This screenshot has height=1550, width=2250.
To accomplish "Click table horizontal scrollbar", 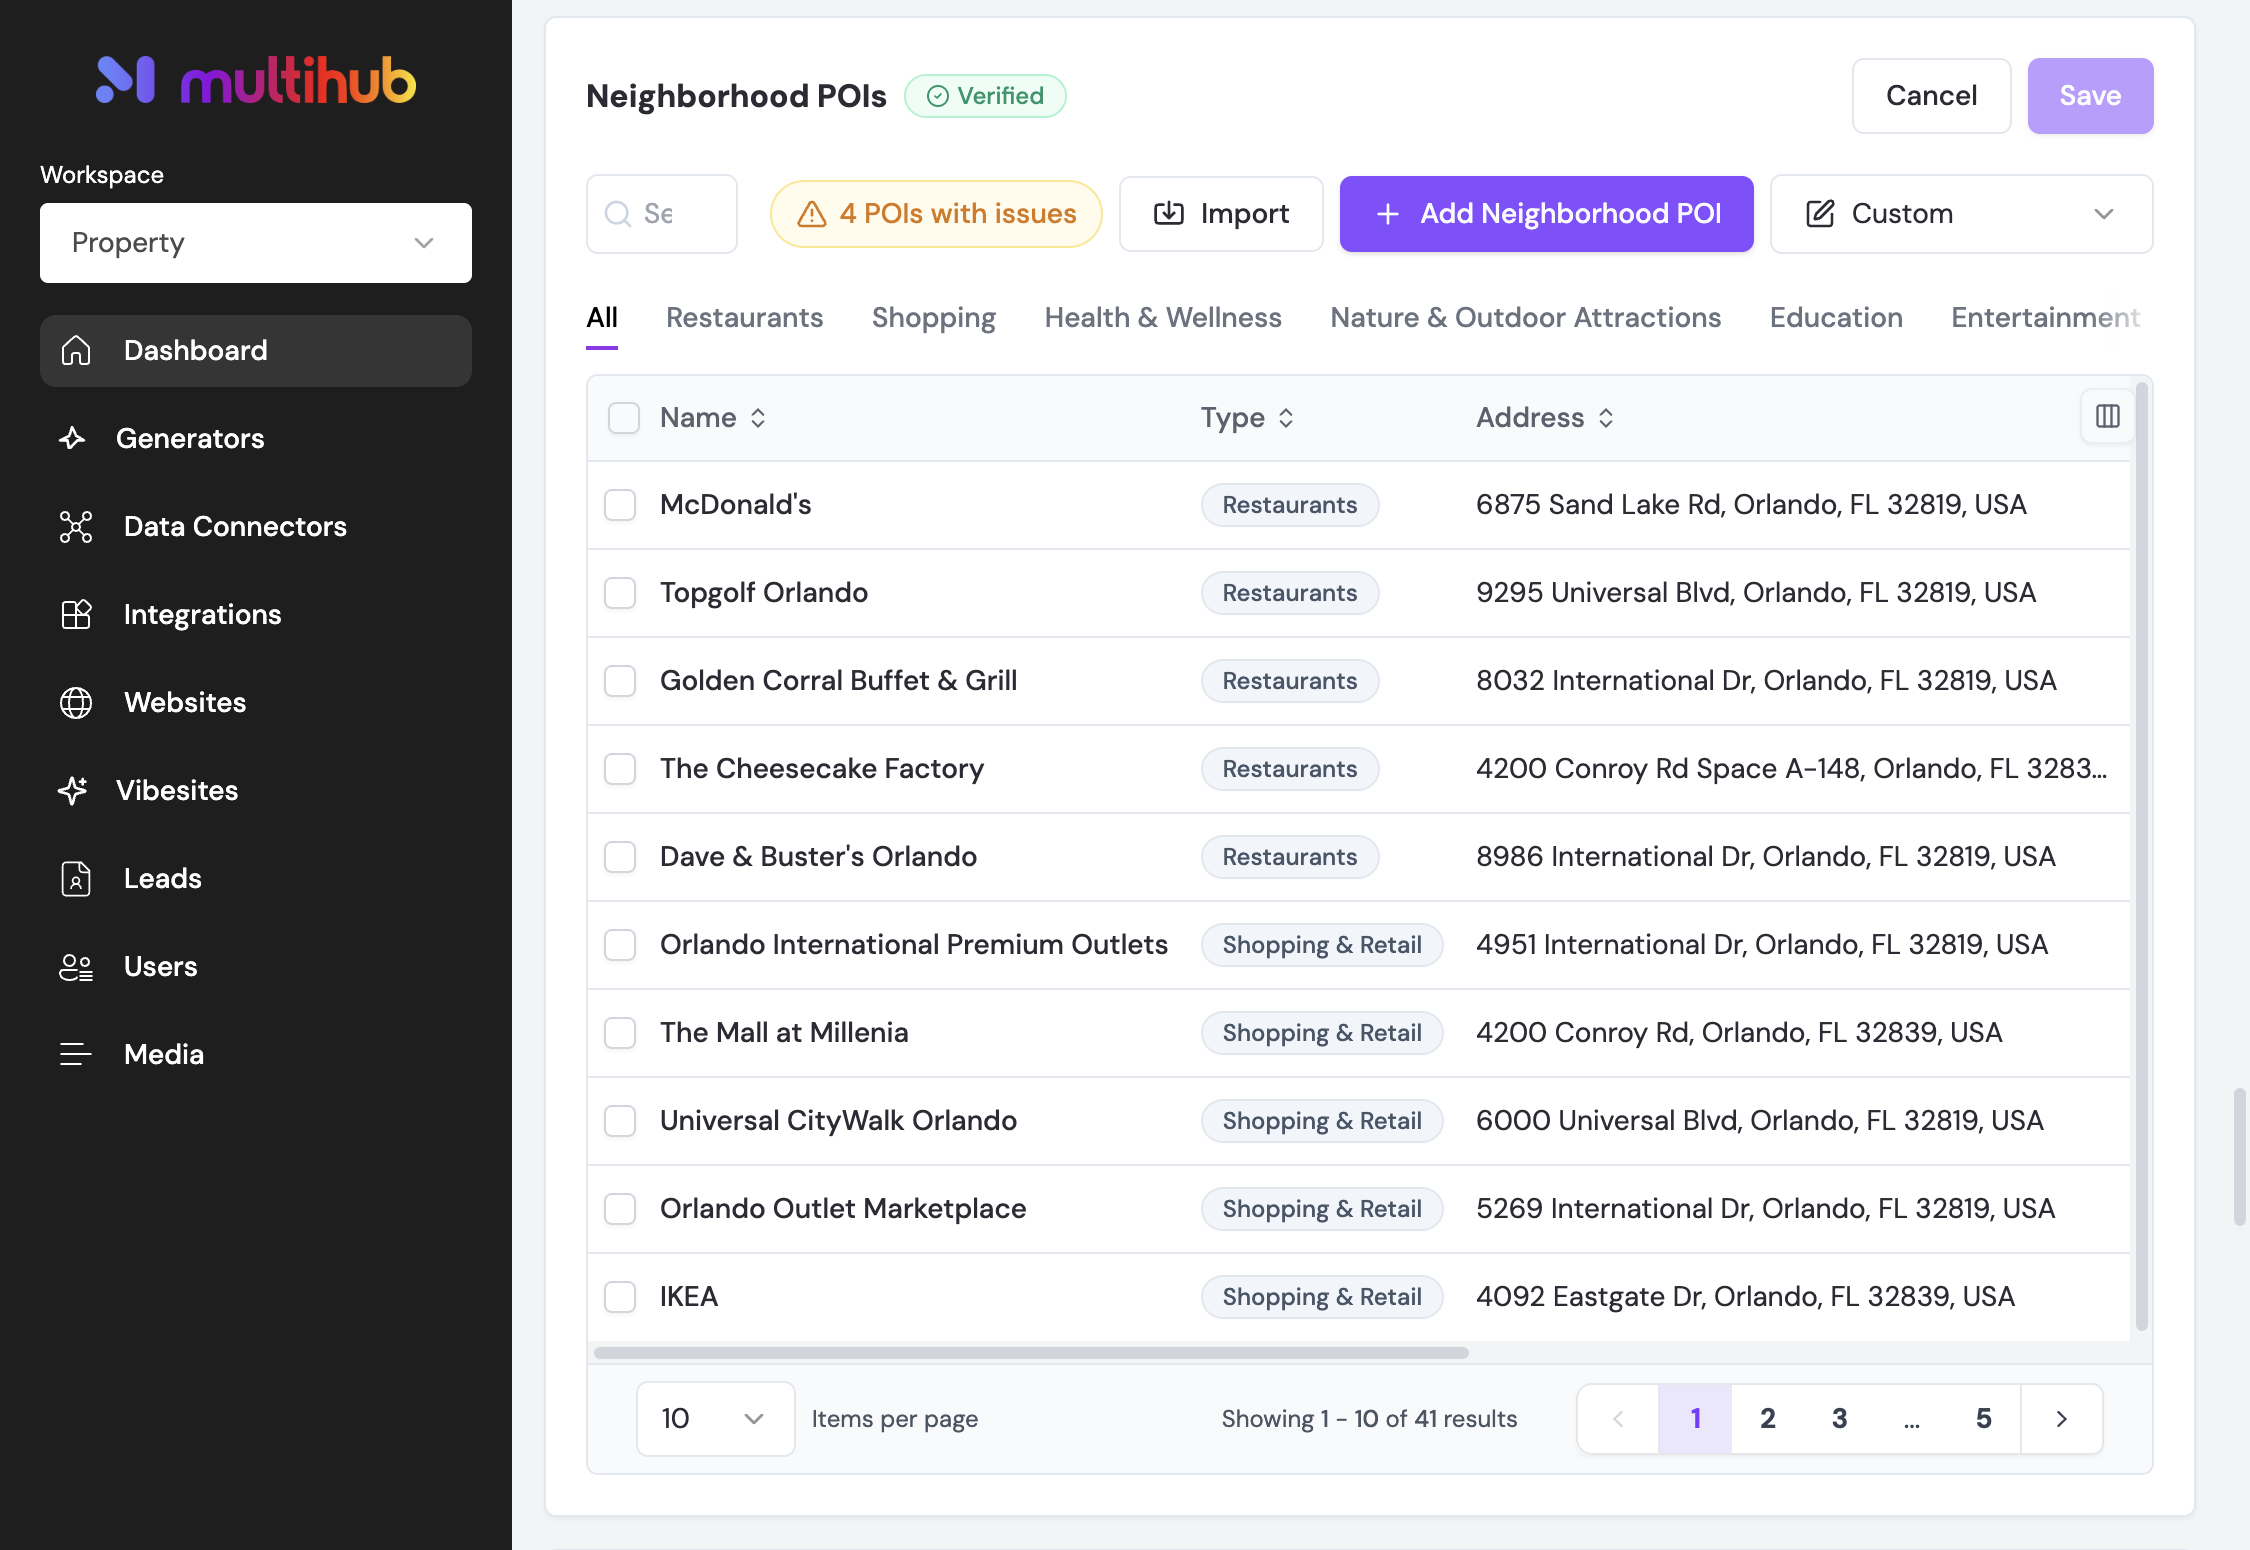I will tap(1031, 1353).
